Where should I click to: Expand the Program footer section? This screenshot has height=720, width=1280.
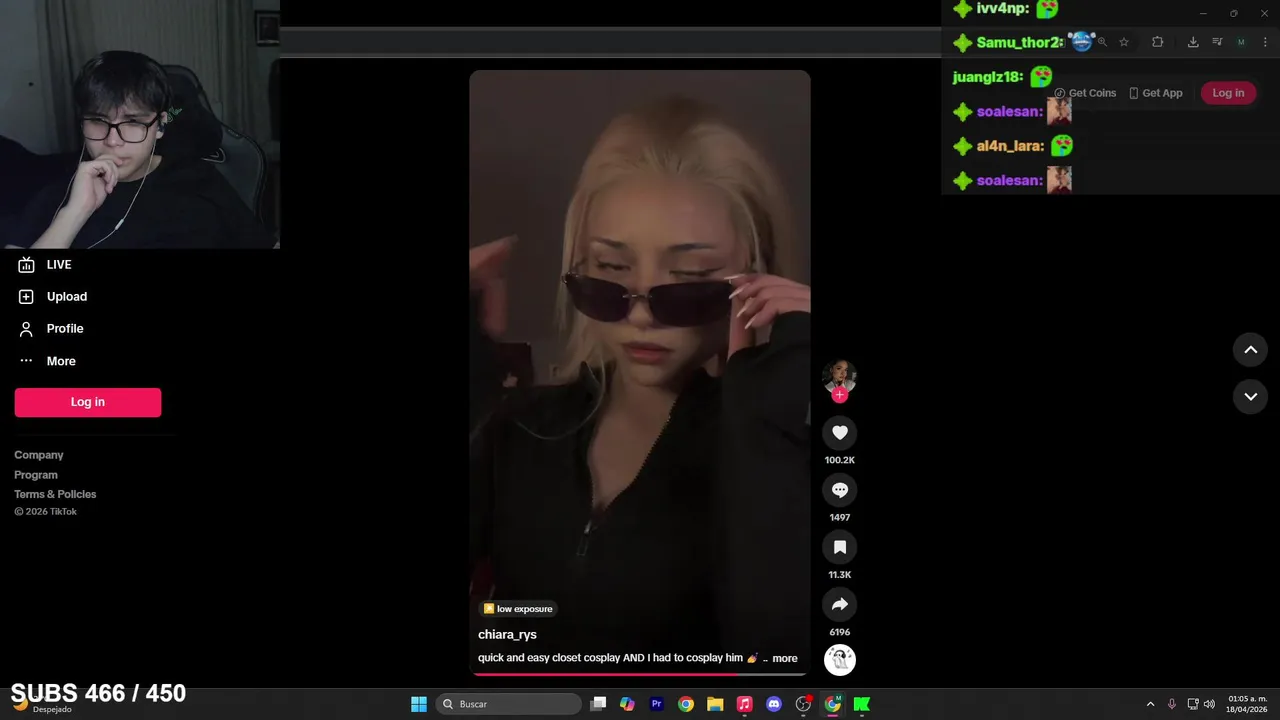point(36,475)
